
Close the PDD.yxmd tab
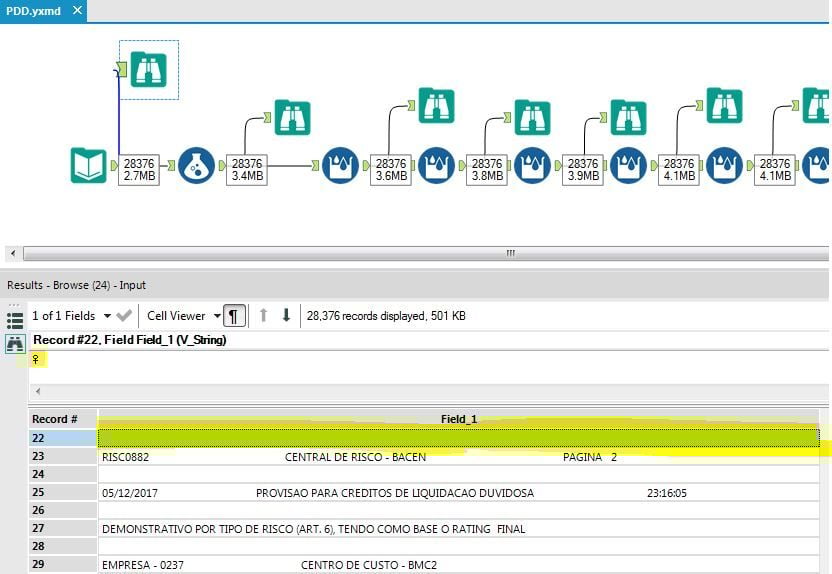pos(77,10)
